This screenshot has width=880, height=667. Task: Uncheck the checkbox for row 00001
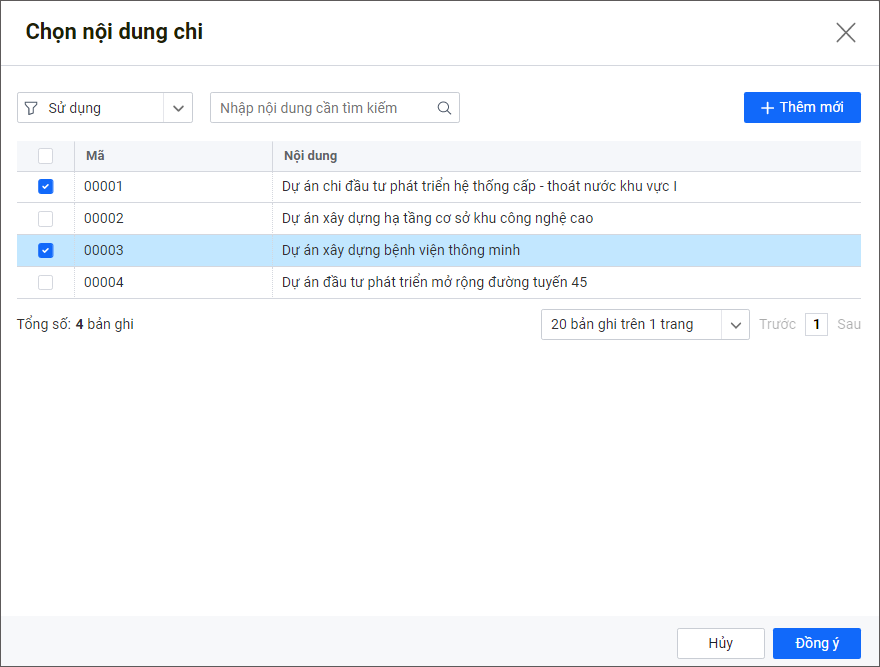point(45,187)
